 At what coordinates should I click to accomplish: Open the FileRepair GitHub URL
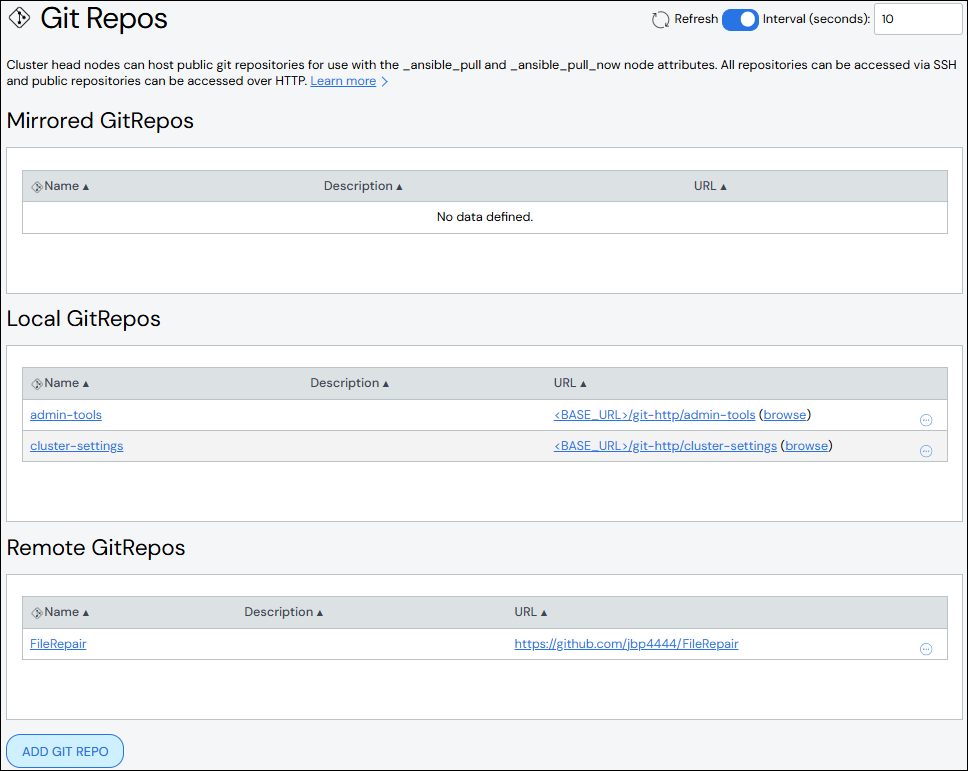[626, 644]
